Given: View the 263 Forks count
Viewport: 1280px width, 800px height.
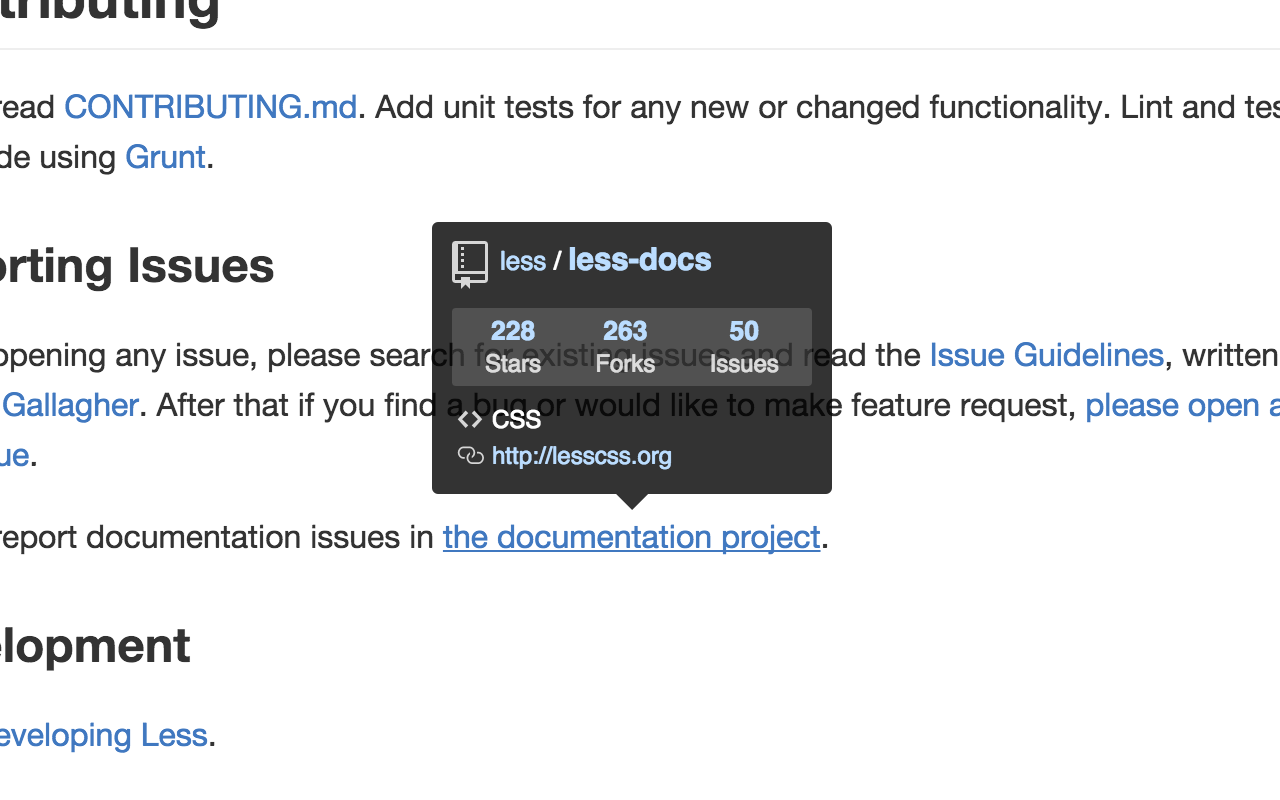Looking at the screenshot, I should coord(625,346).
